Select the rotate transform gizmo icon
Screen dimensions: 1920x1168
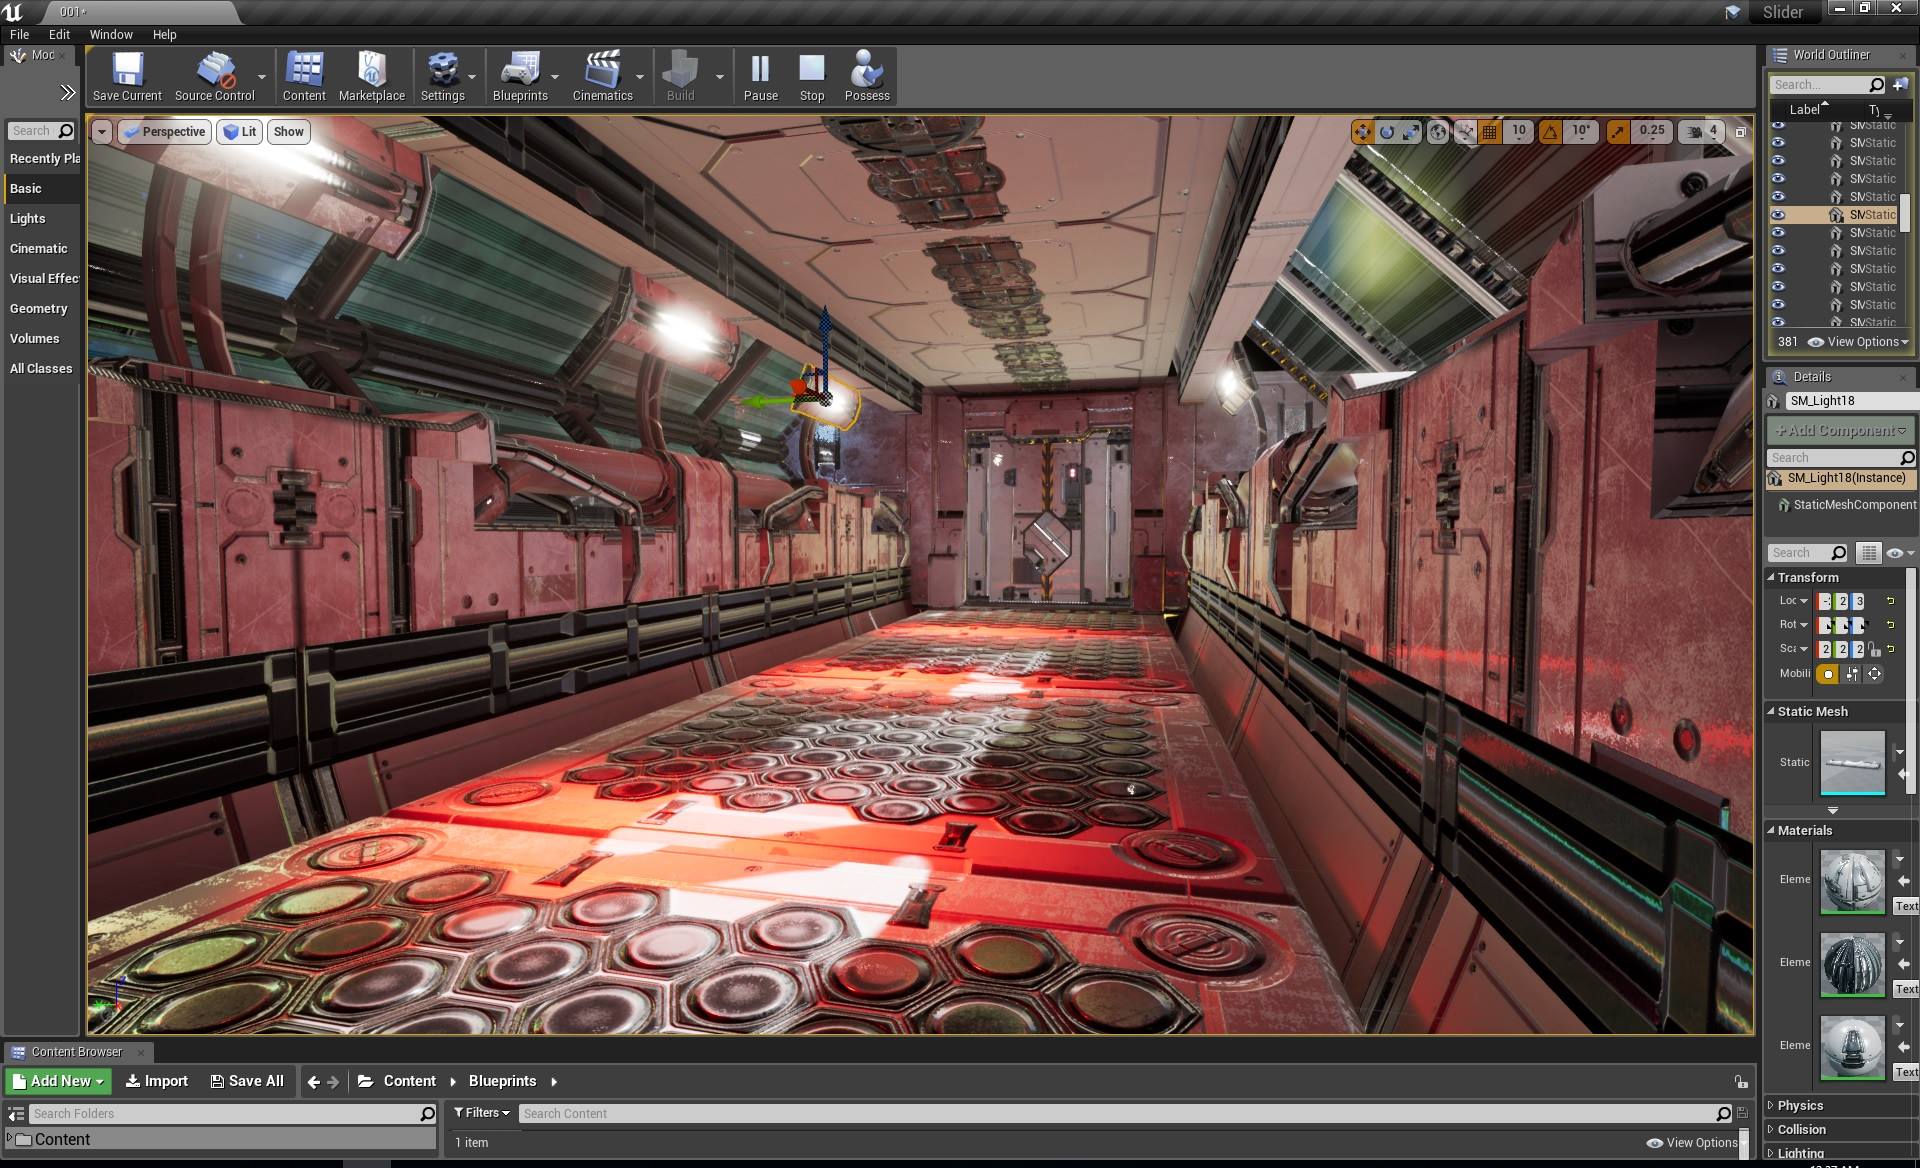tap(1387, 132)
